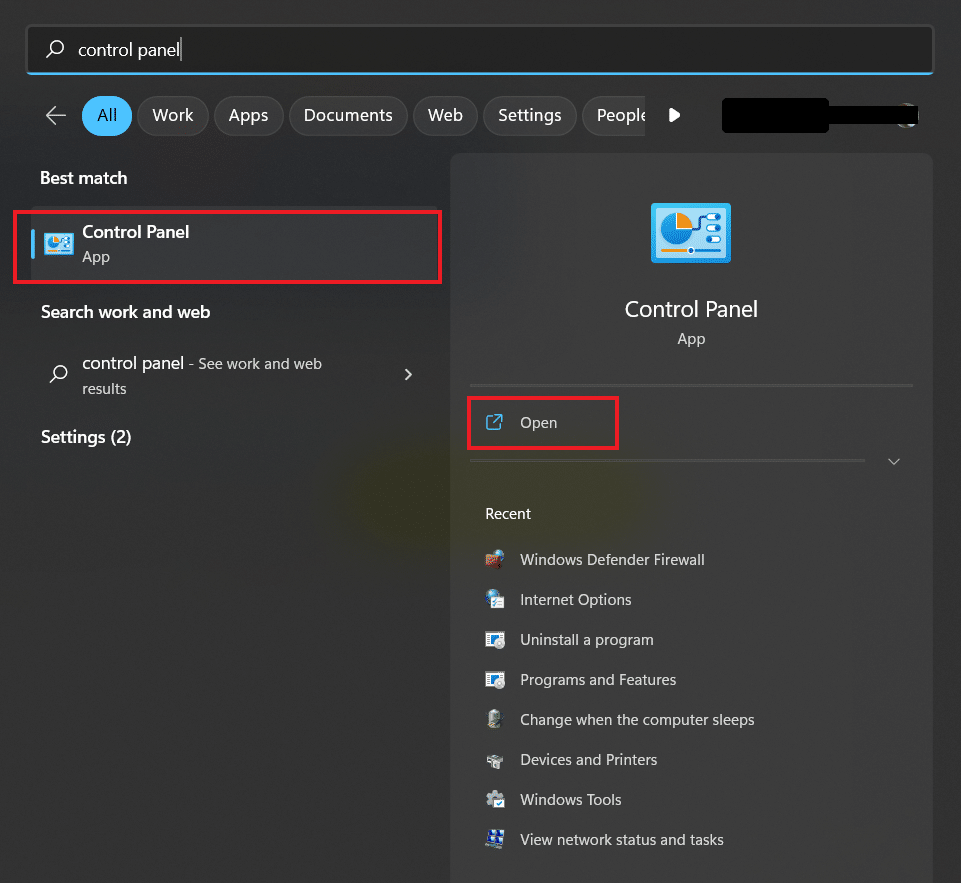The image size is (961, 883).
Task: Switch to the Work filter tab
Action: [173, 116]
